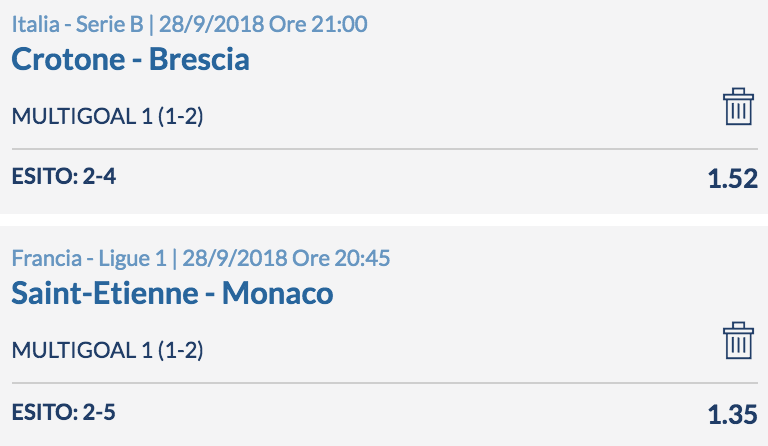The width and height of the screenshot is (768, 446).
Task: Click the white divider between the two bet cards
Action: click(384, 220)
